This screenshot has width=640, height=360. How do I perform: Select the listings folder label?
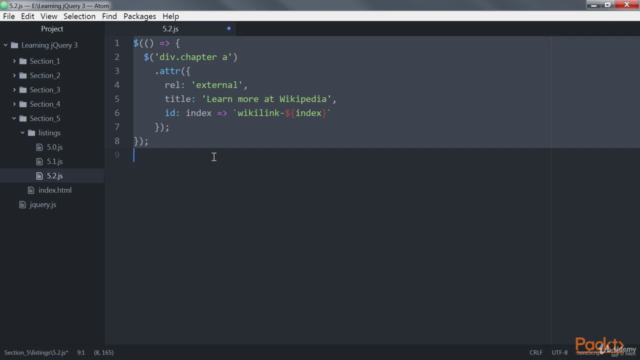tap(49, 133)
